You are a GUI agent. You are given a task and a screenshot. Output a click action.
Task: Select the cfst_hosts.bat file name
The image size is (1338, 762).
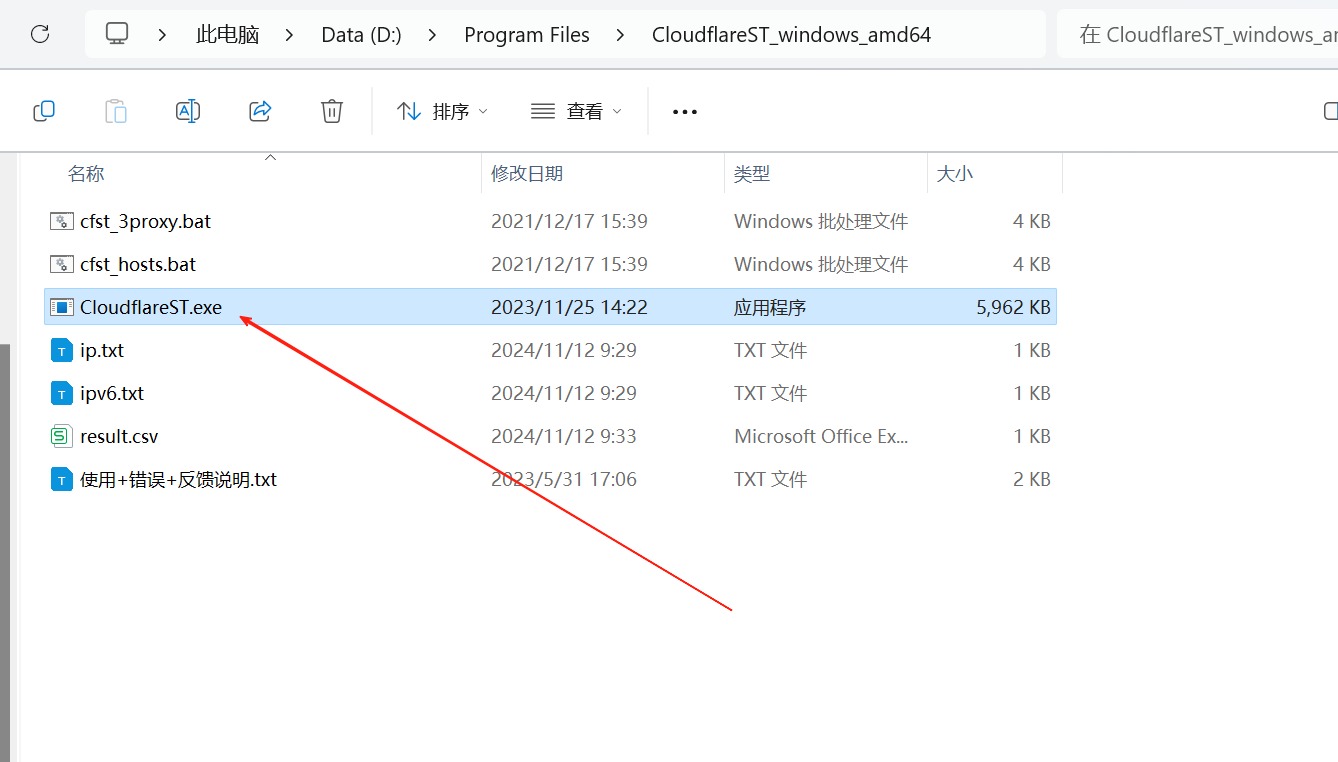coord(138,264)
